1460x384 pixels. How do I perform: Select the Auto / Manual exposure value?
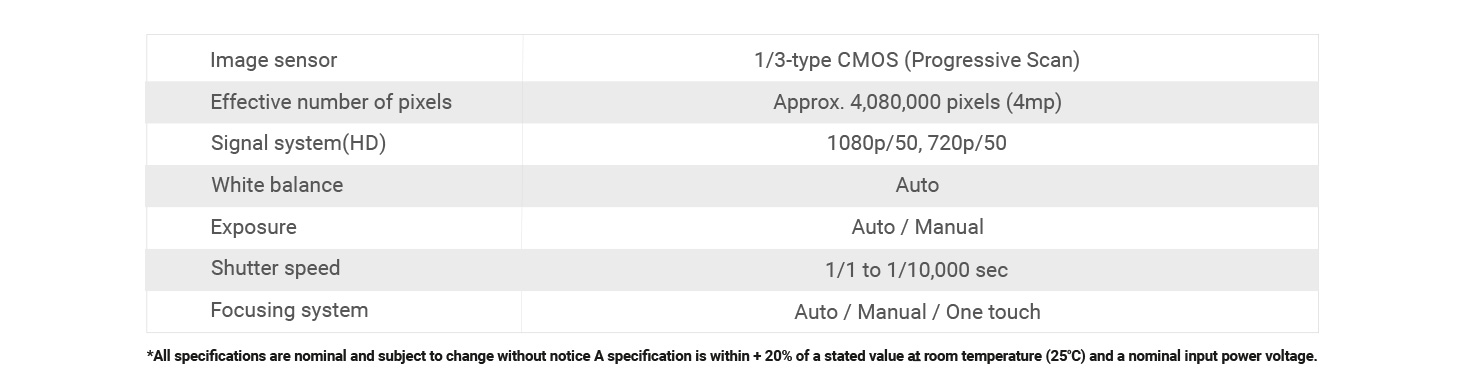[x=917, y=227]
